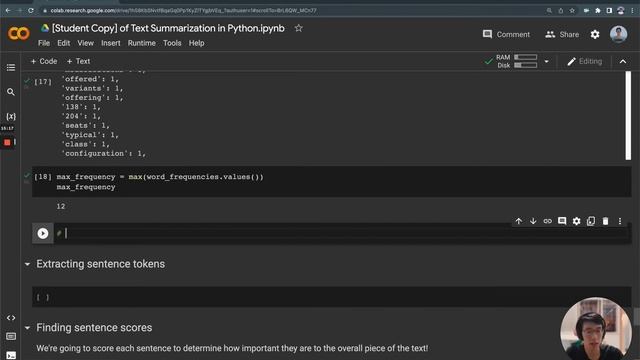Switch the Editing mode button
The height and width of the screenshot is (360, 640).
584,61
